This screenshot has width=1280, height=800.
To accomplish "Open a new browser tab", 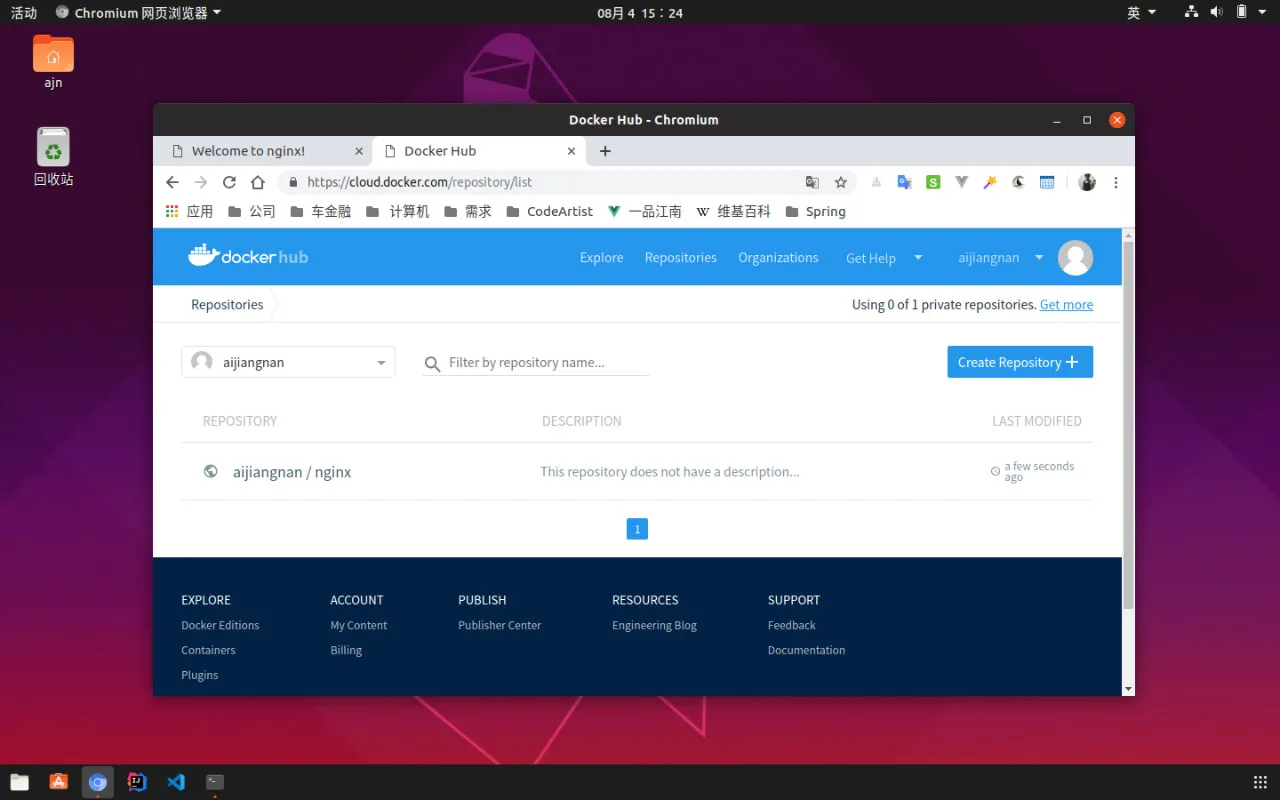I will (605, 151).
